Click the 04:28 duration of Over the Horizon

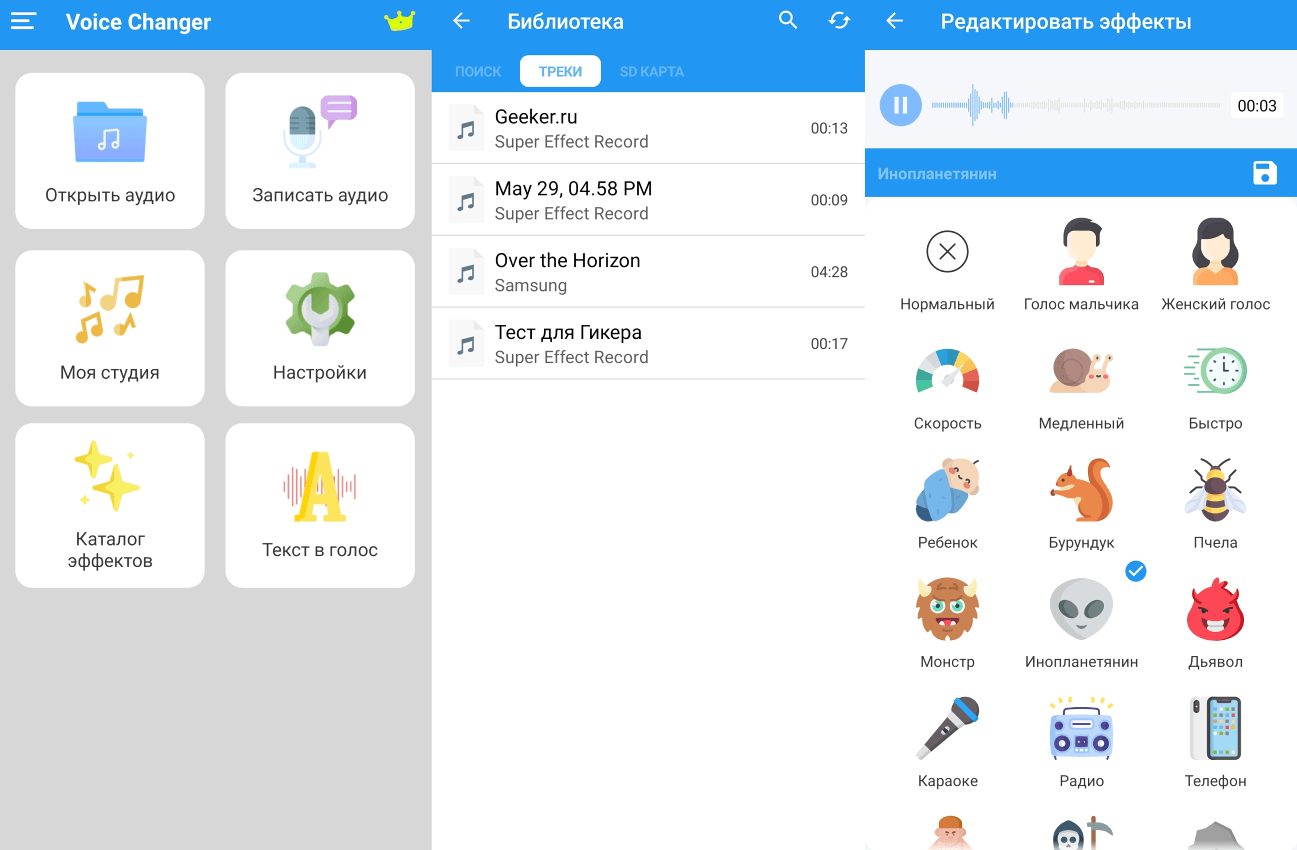829,272
